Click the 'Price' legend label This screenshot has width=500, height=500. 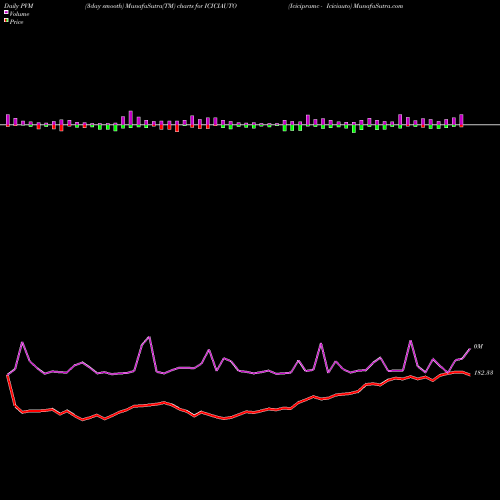point(16,22)
